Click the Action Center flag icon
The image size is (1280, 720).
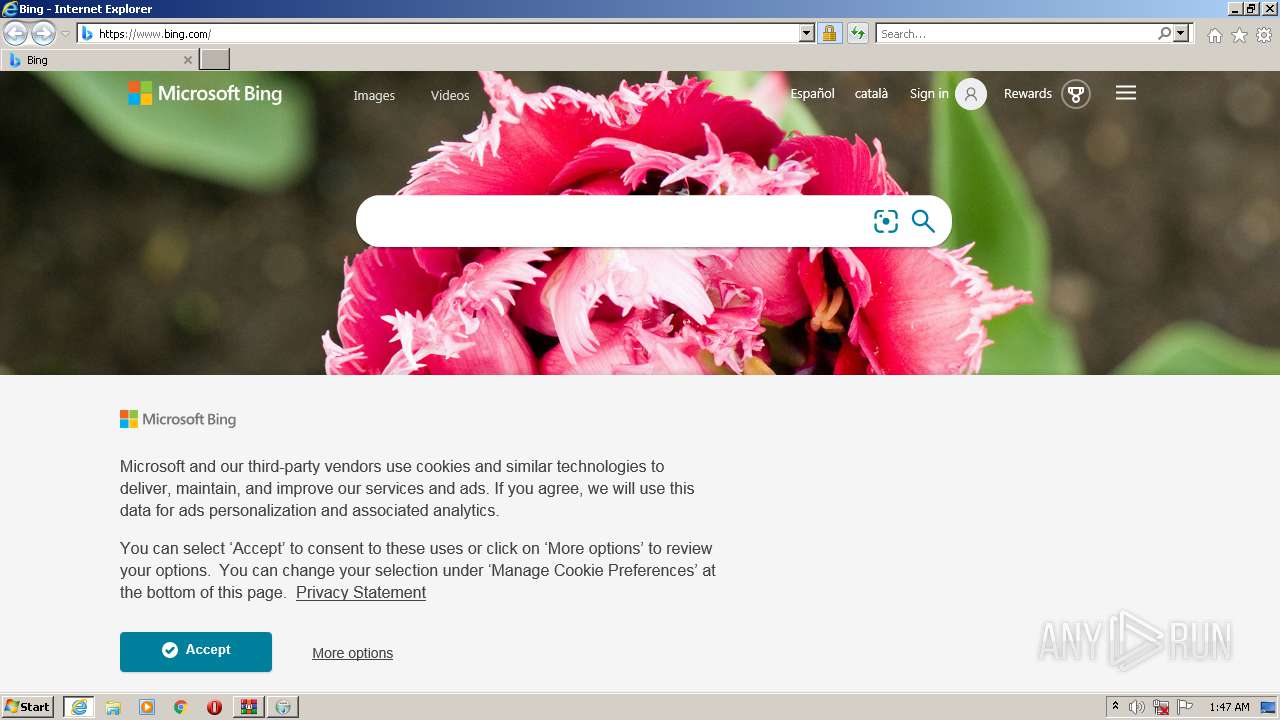(1185, 707)
